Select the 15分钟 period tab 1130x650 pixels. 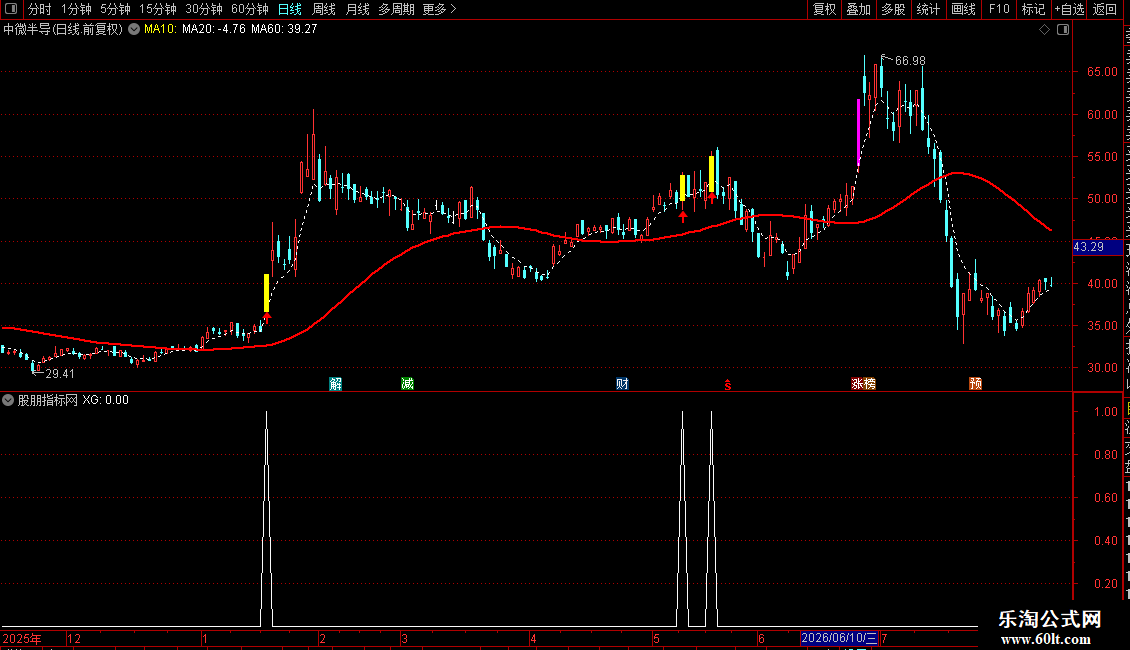(x=158, y=9)
